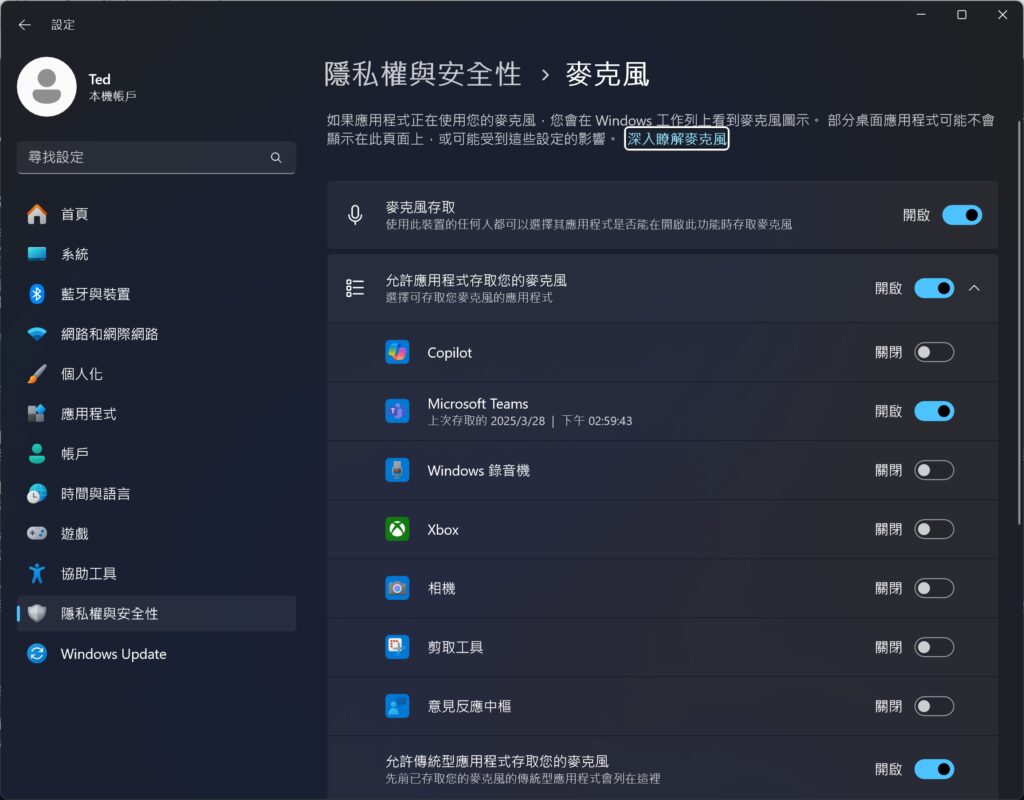
Task: Click the 遊戲 controller icon in sidebar
Action: pos(36,533)
